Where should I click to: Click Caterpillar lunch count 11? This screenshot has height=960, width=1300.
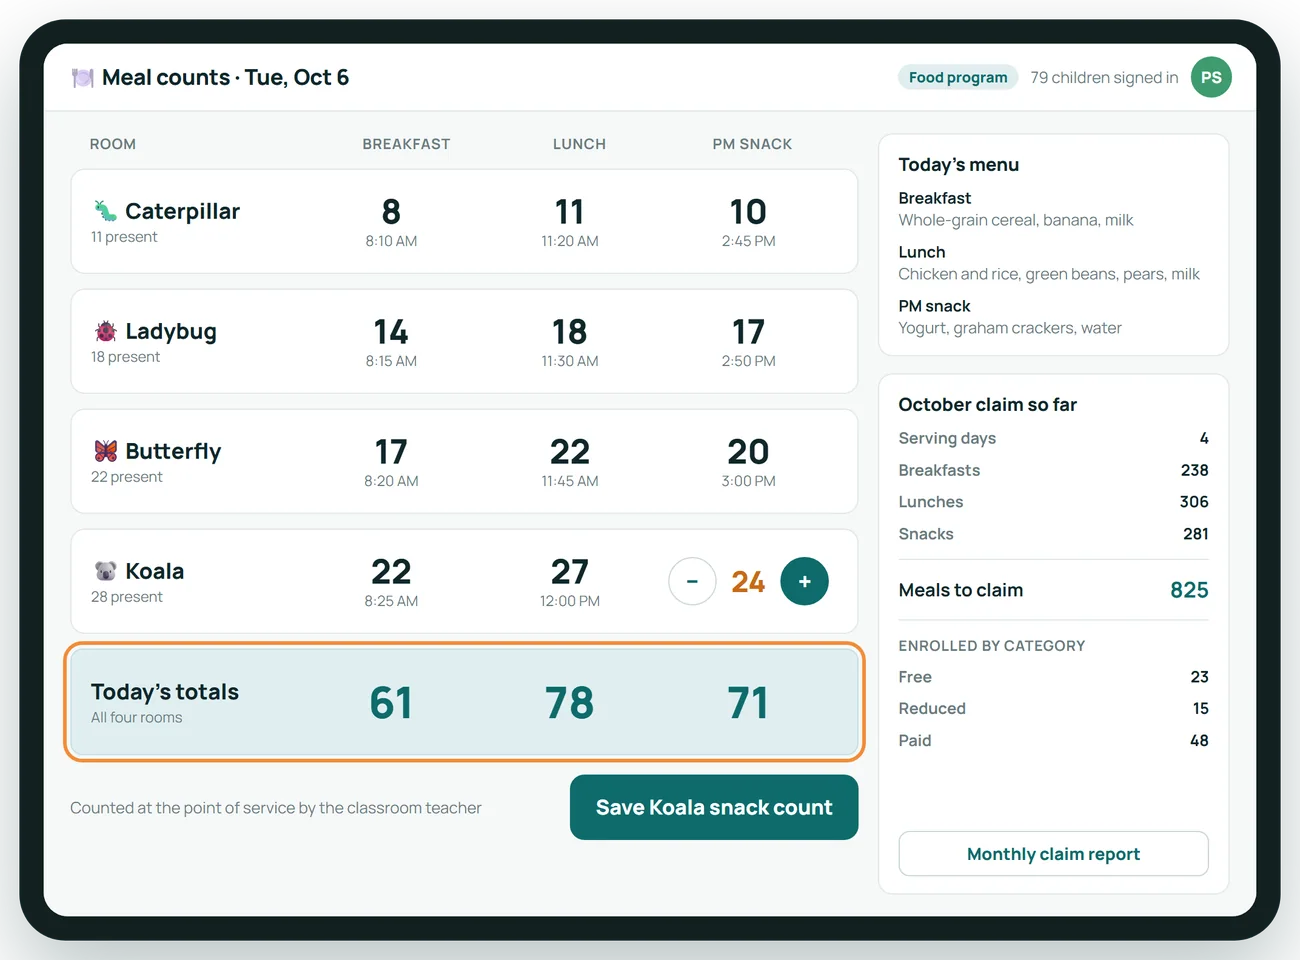click(570, 212)
